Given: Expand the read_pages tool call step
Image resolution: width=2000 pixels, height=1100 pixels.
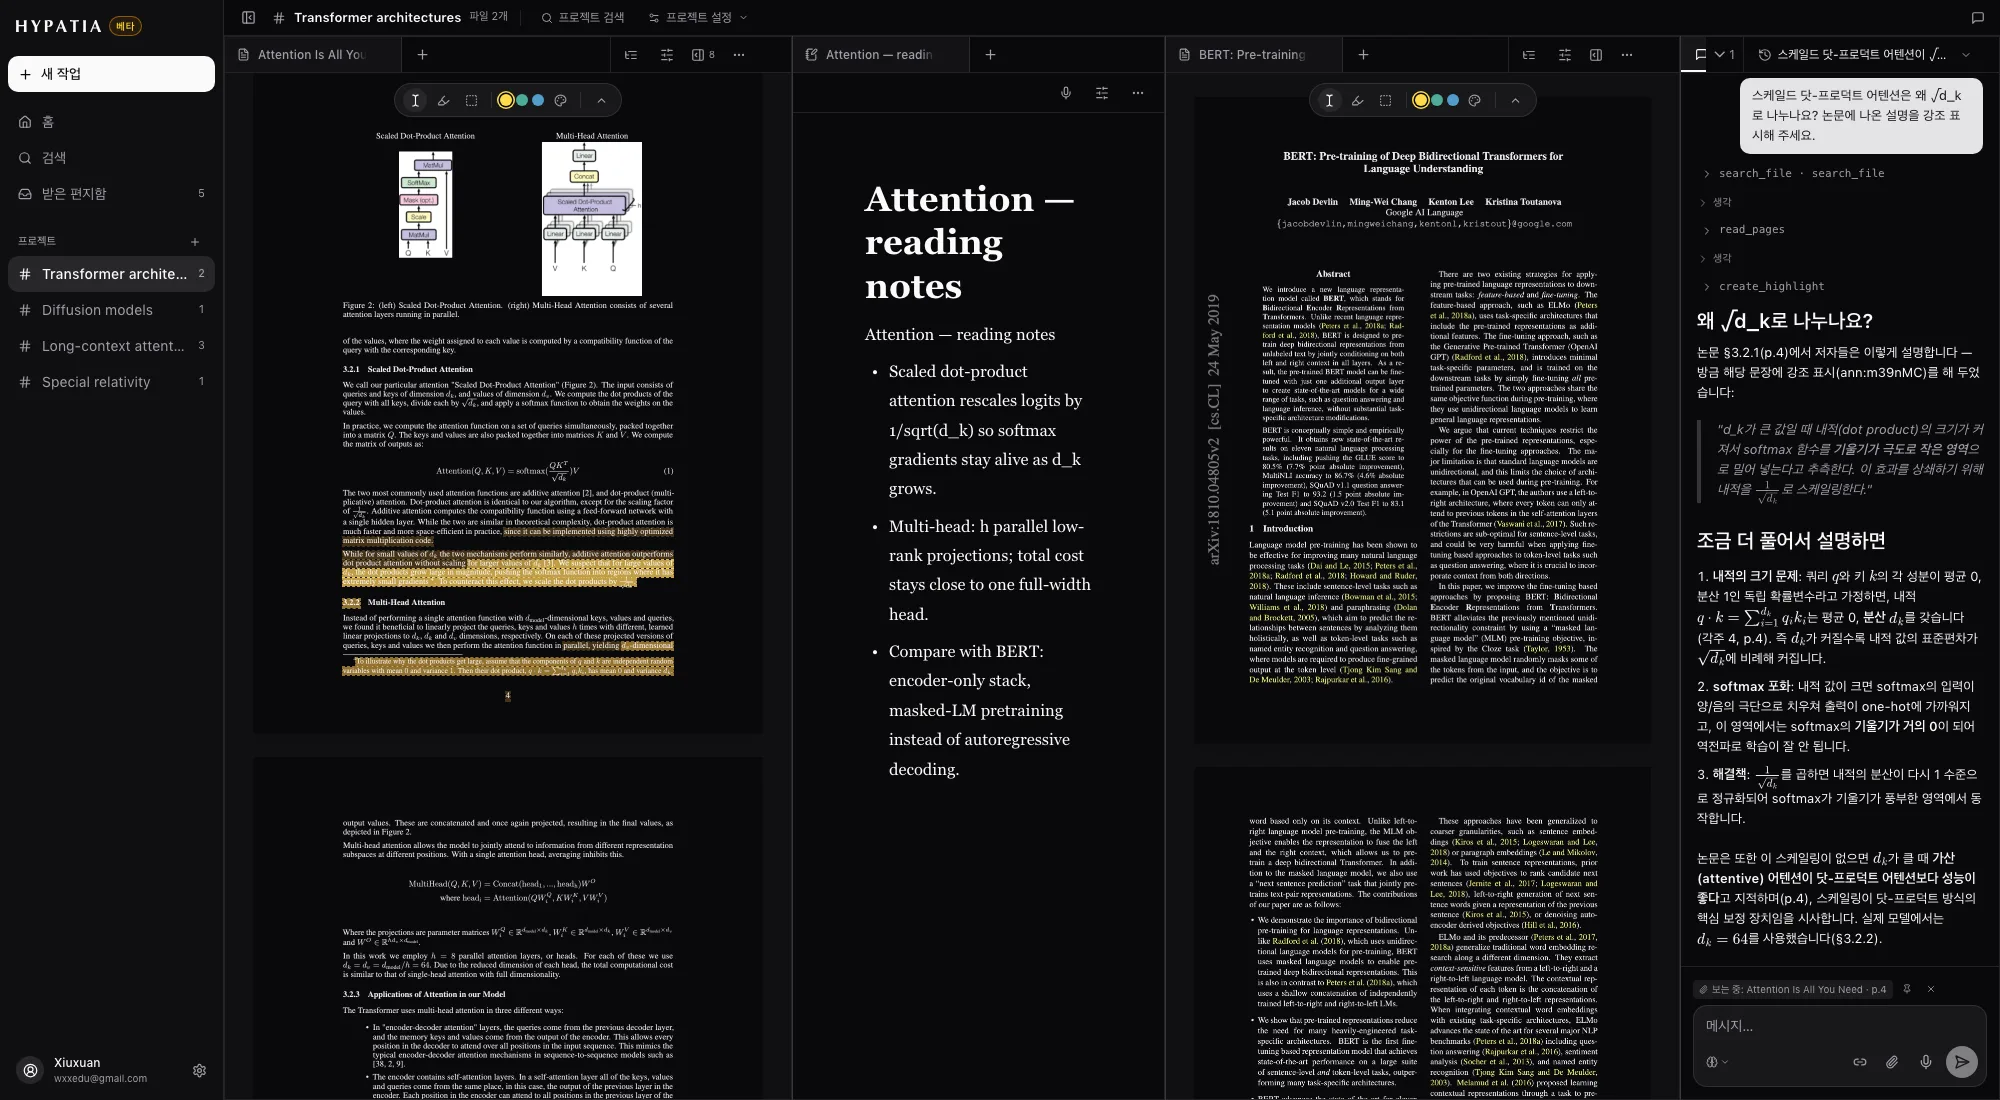Looking at the screenshot, I should [1743, 229].
